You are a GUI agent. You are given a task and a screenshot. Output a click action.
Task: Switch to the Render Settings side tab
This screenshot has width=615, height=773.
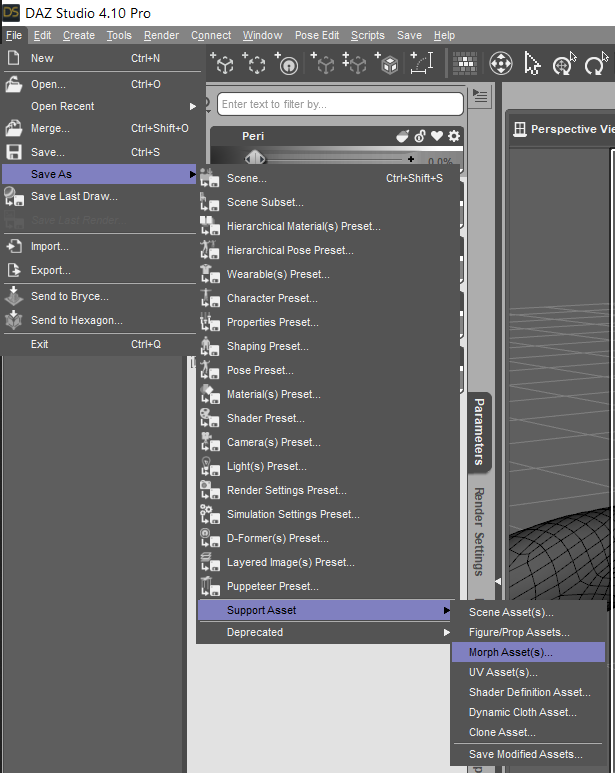pos(479,531)
